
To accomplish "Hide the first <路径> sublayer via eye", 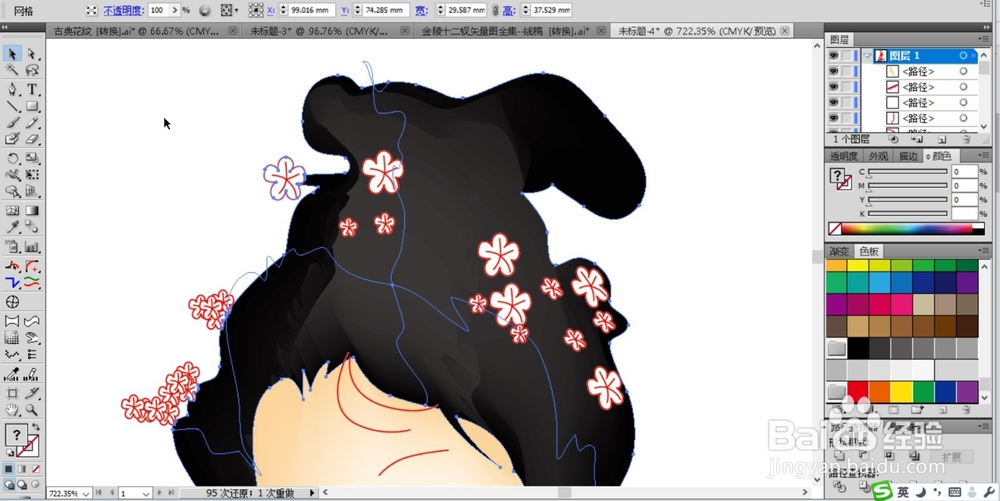I will [x=833, y=71].
